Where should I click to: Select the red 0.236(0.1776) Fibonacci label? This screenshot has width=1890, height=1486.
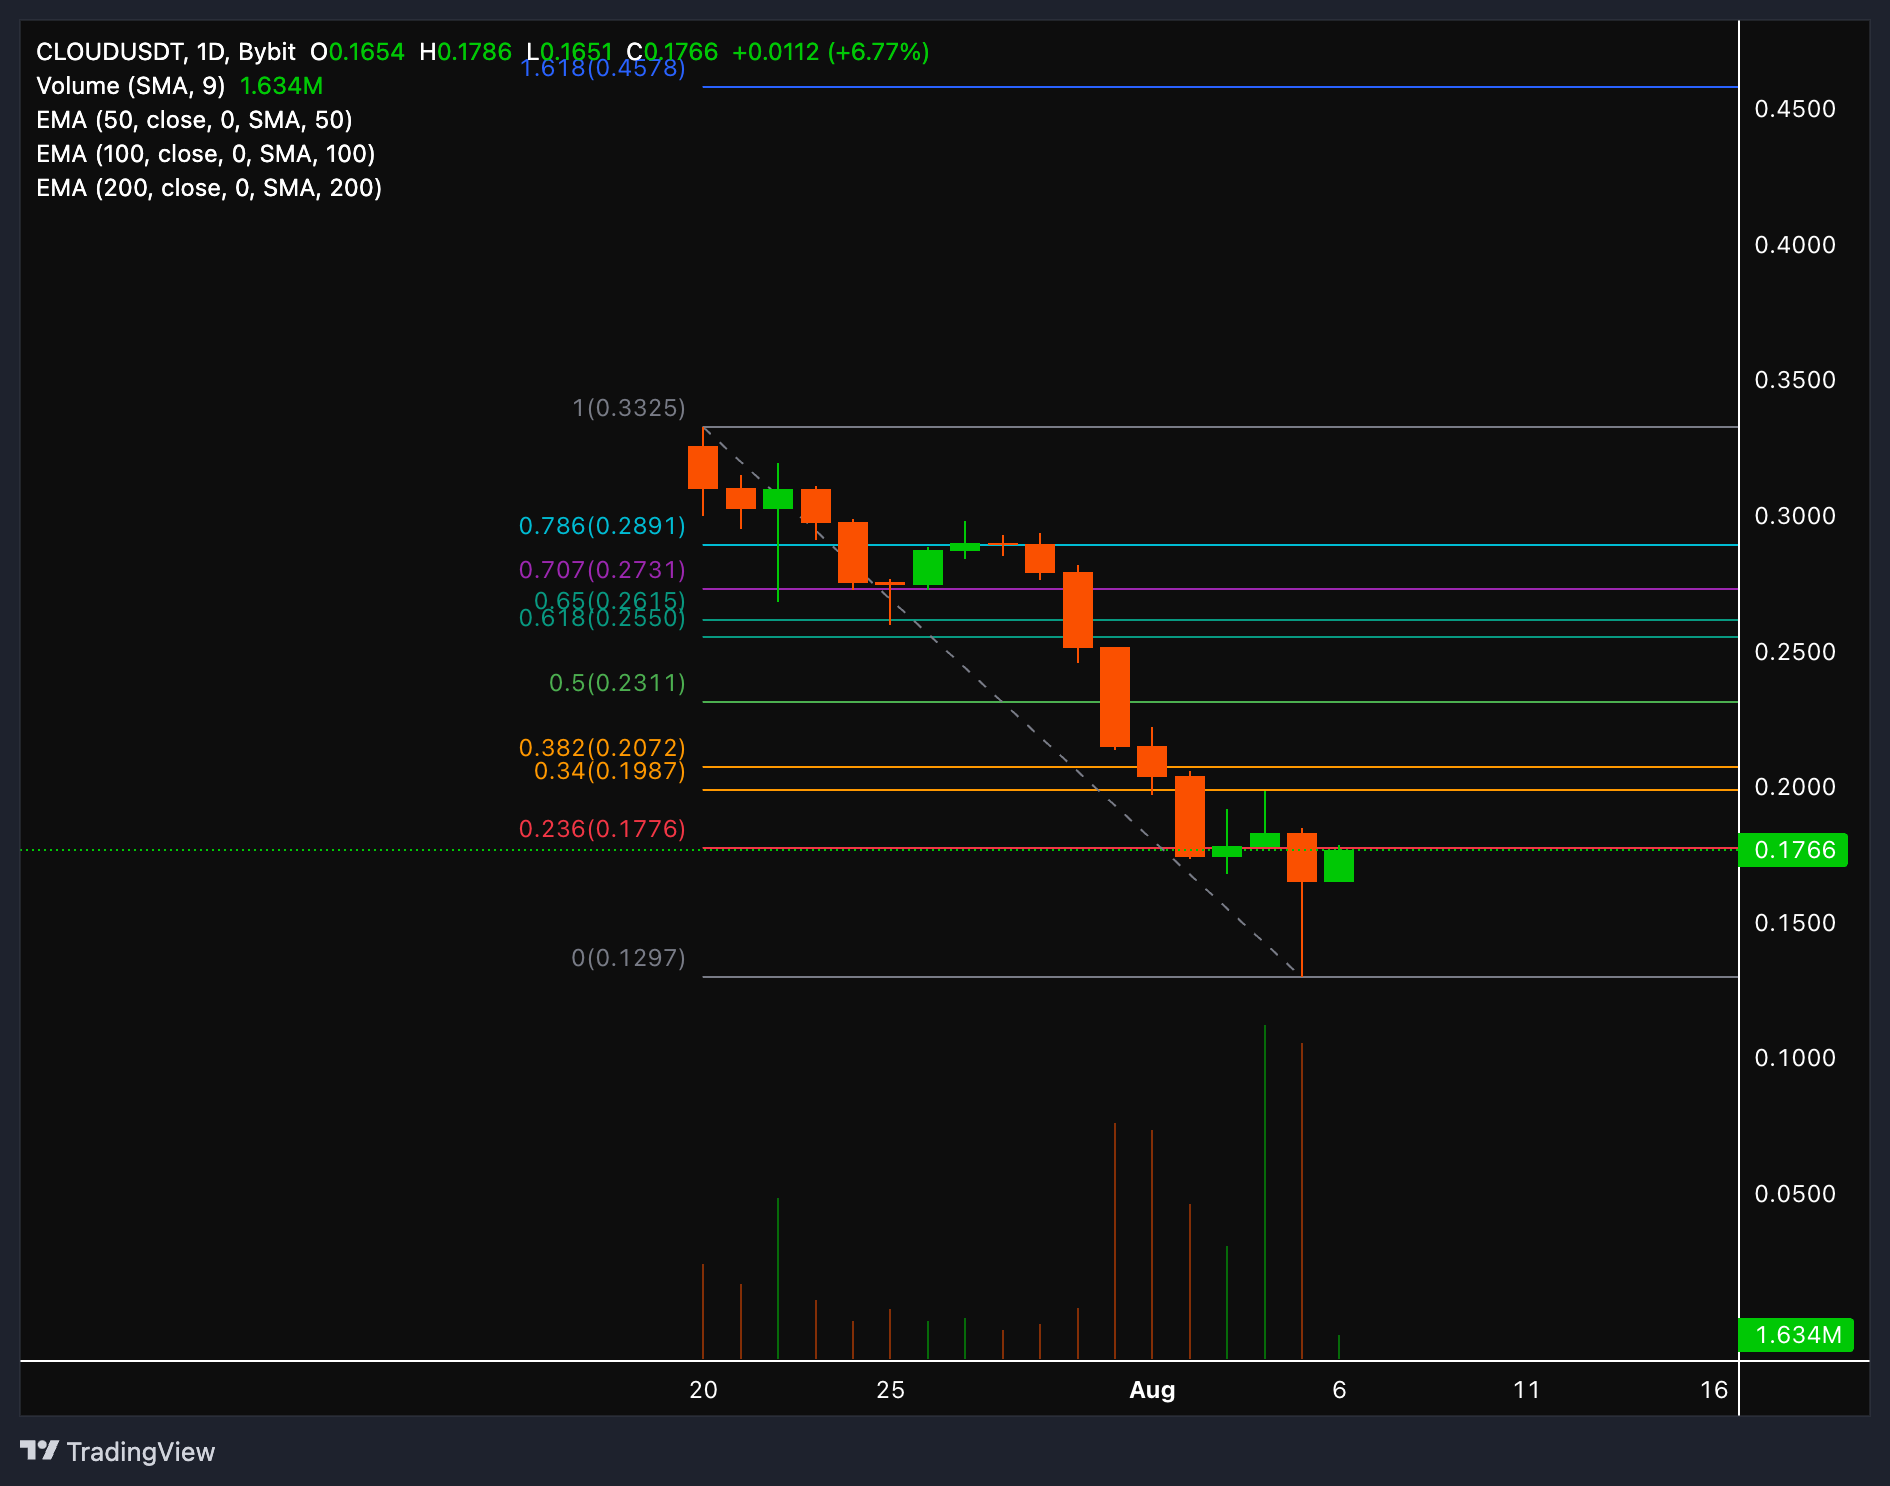[x=602, y=829]
